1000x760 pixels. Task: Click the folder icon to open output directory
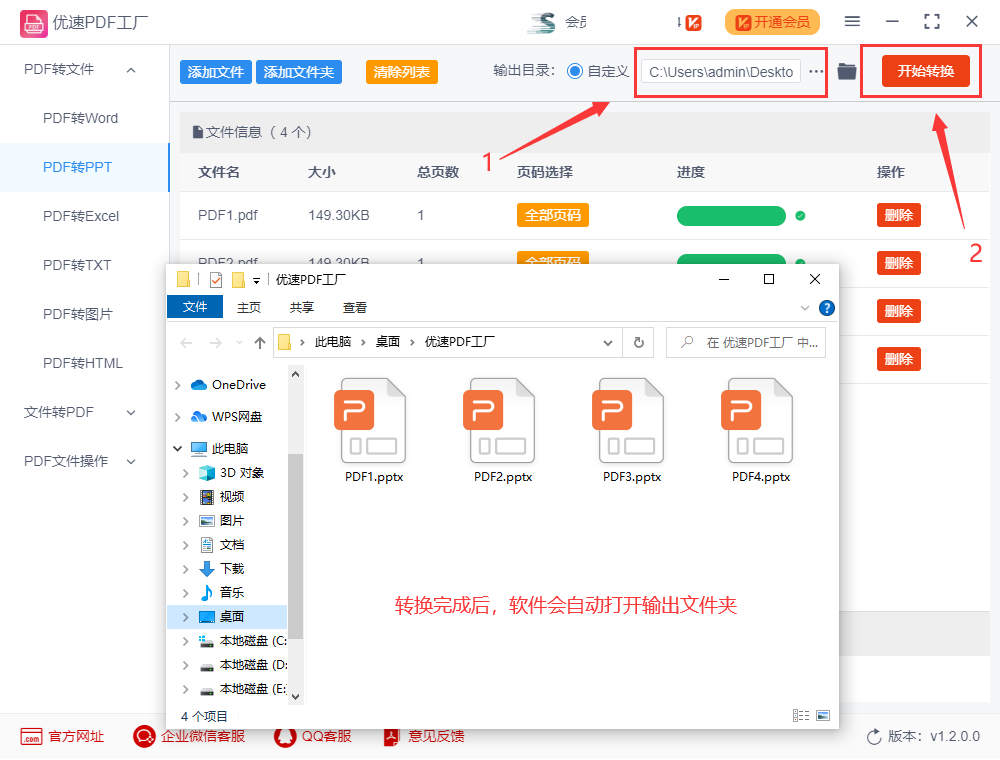click(x=846, y=71)
